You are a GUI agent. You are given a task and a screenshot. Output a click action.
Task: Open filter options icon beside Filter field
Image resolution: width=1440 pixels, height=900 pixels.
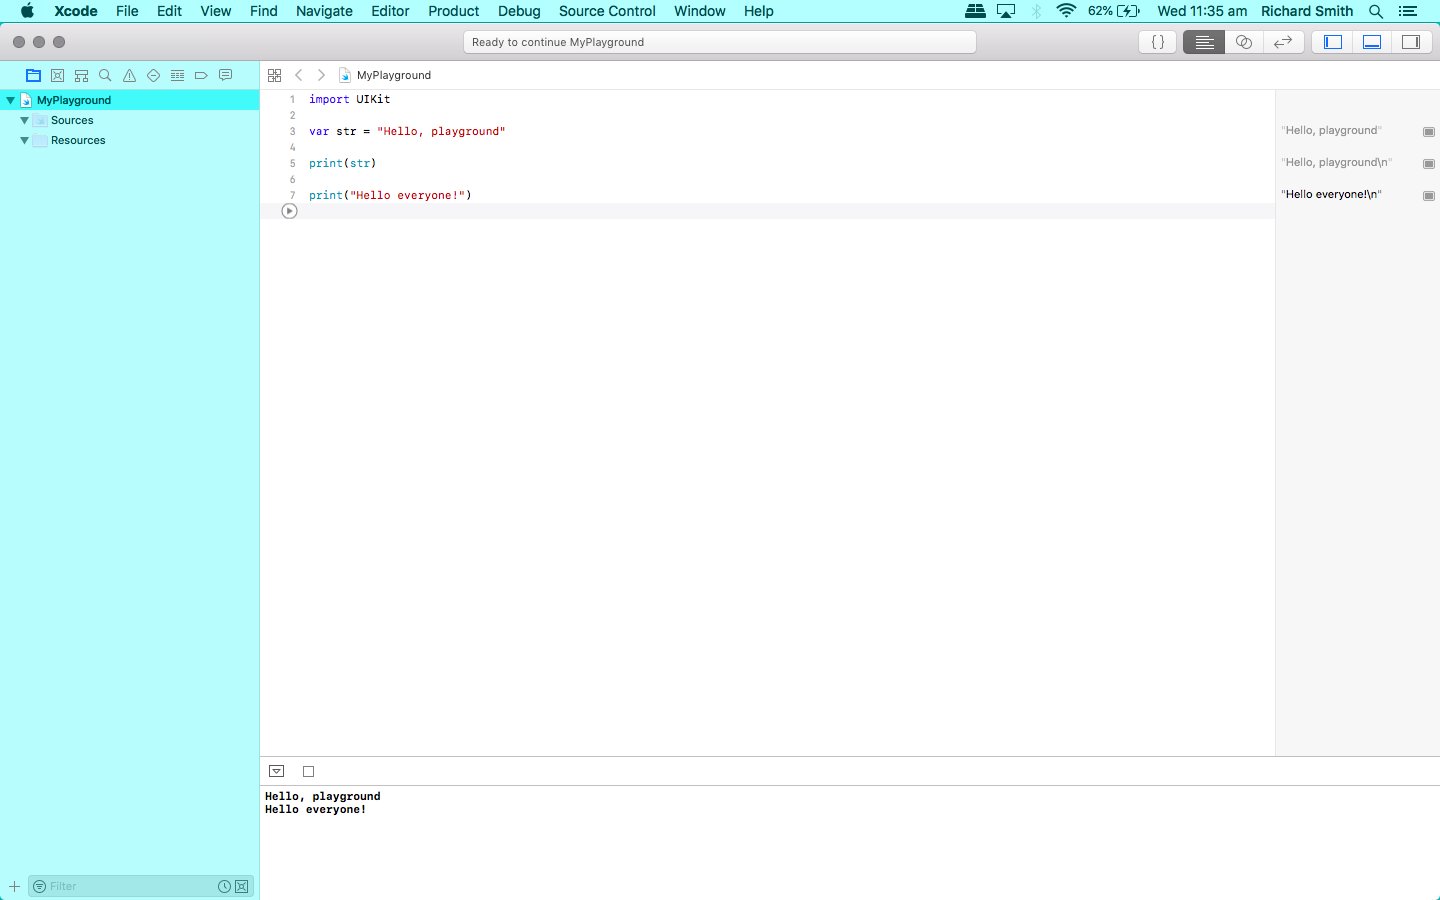pos(39,886)
